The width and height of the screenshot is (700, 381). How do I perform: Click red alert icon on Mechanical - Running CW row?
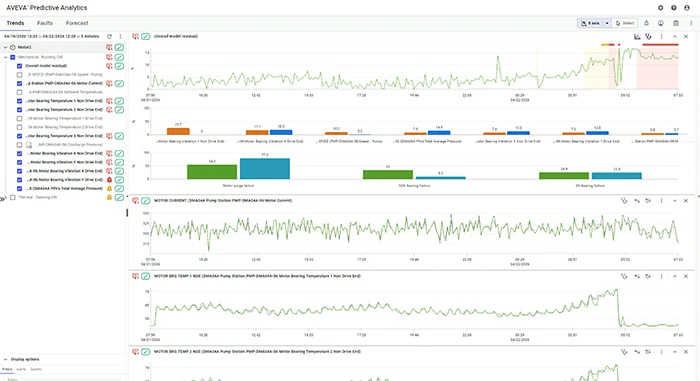(x=109, y=57)
